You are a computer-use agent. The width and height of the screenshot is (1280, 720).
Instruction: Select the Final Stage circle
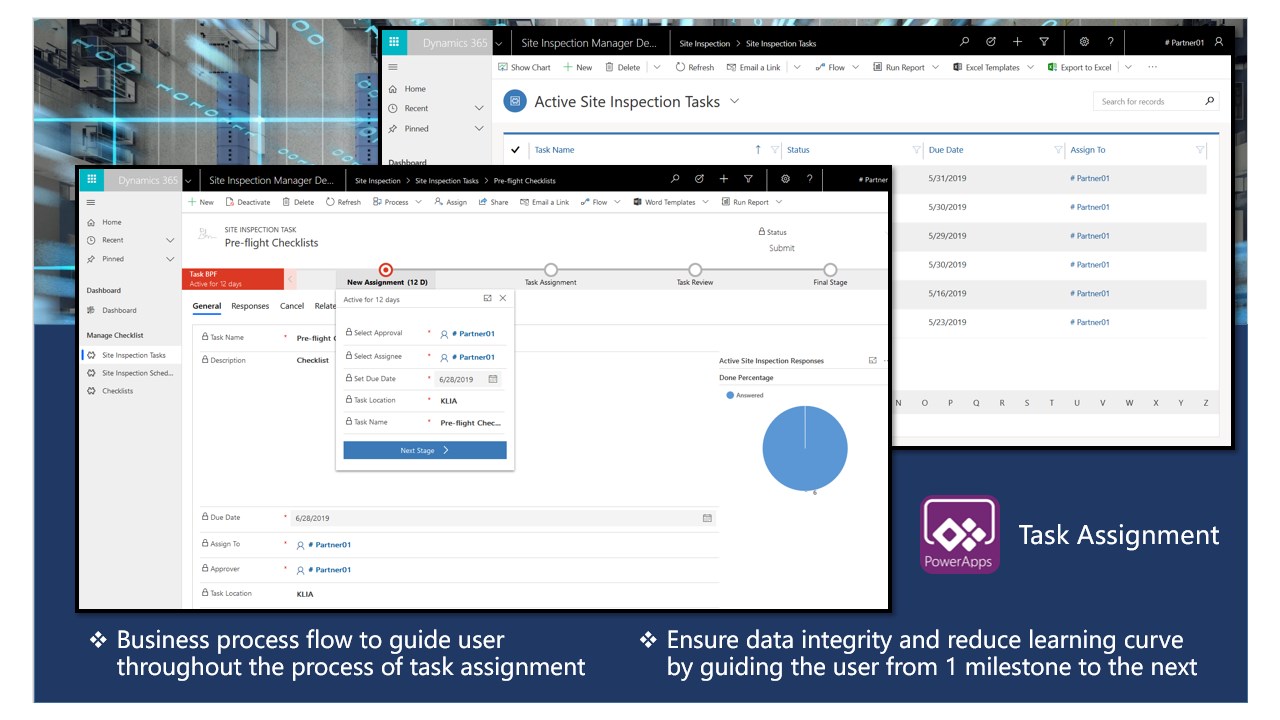(830, 270)
